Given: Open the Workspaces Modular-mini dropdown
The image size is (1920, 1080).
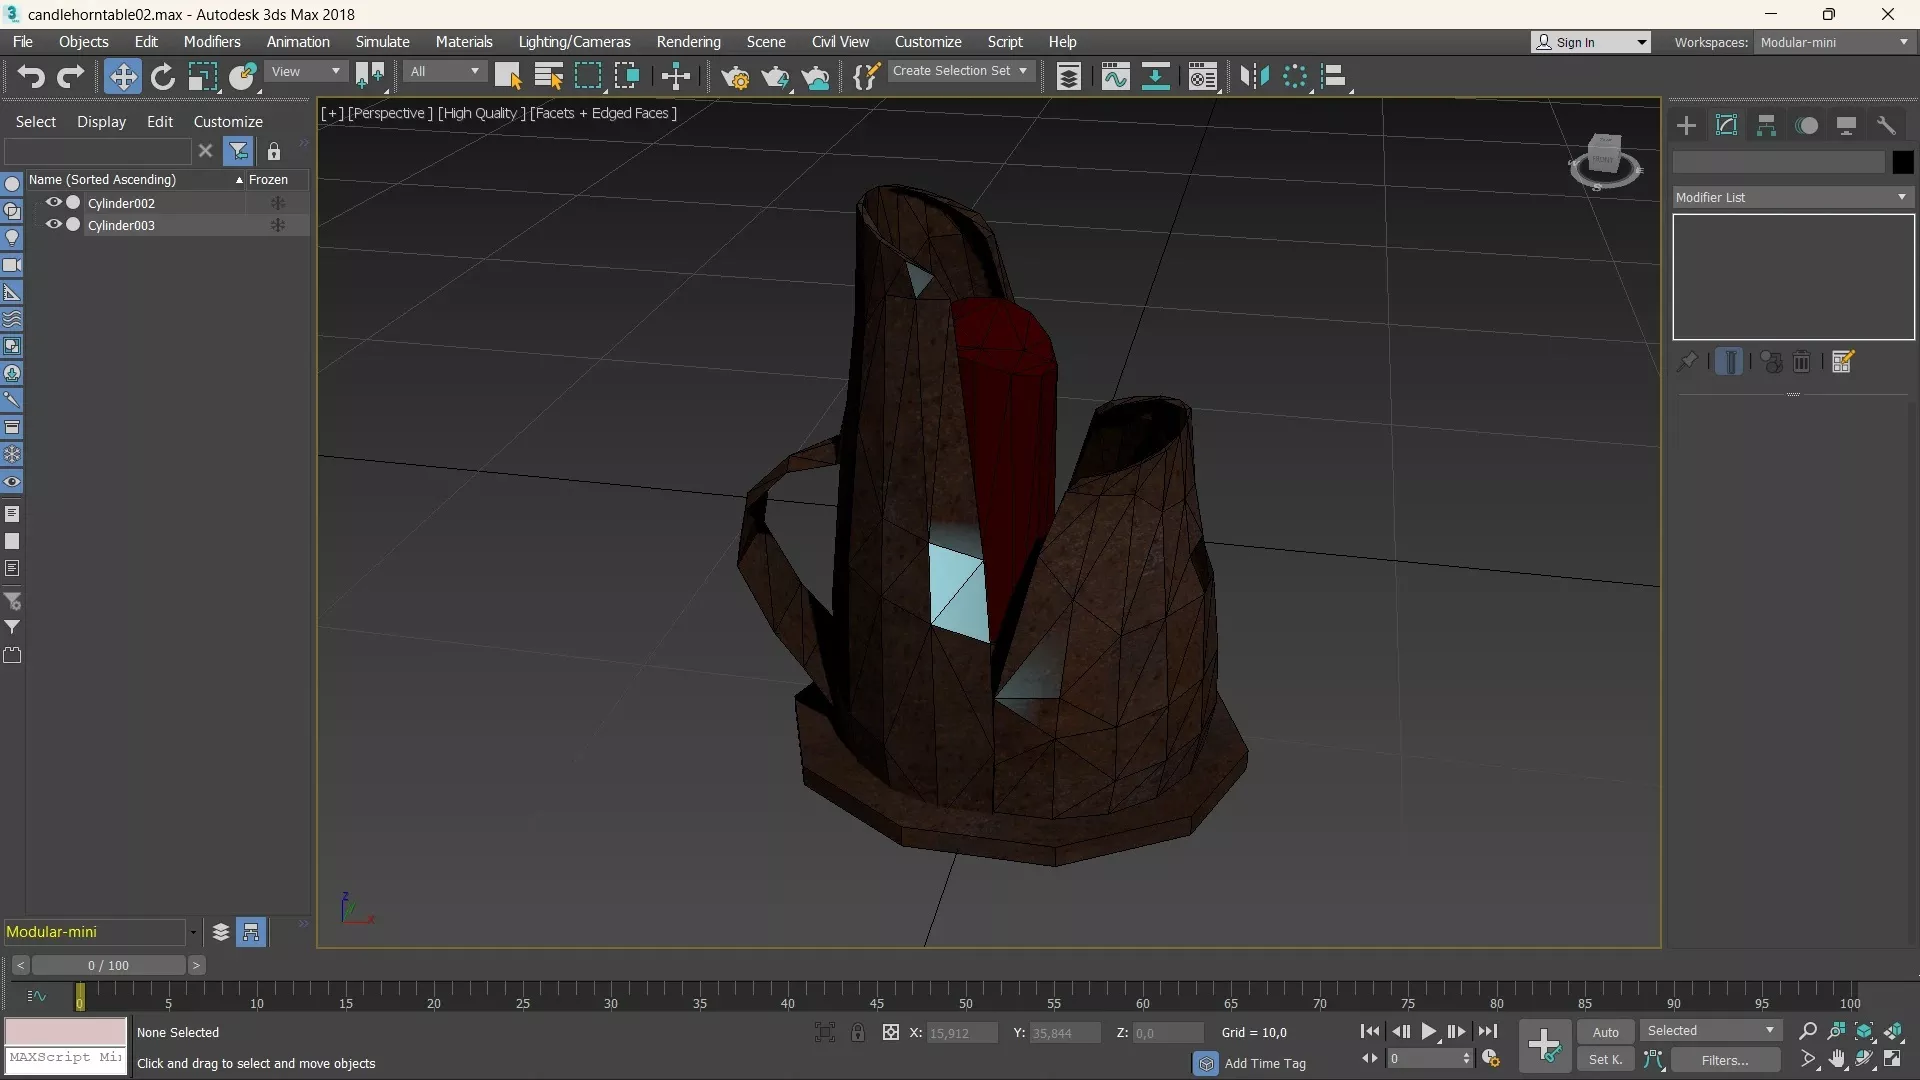Looking at the screenshot, I should pos(1835,42).
